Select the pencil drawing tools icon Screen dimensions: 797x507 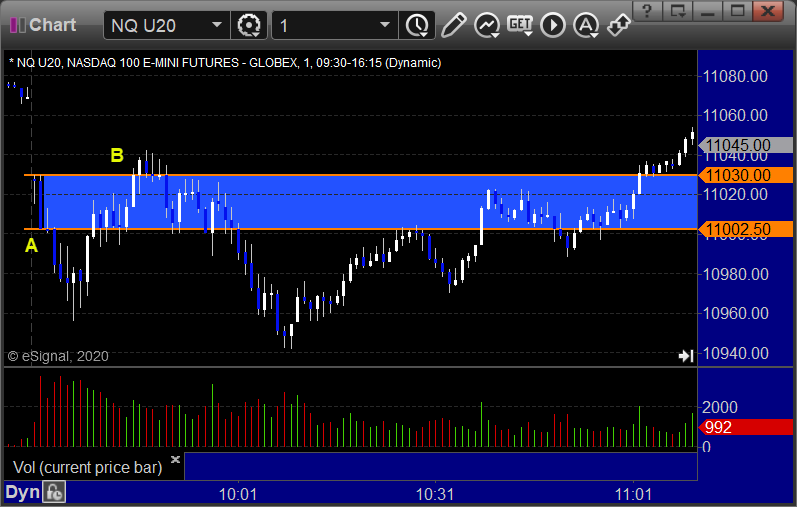click(x=453, y=25)
